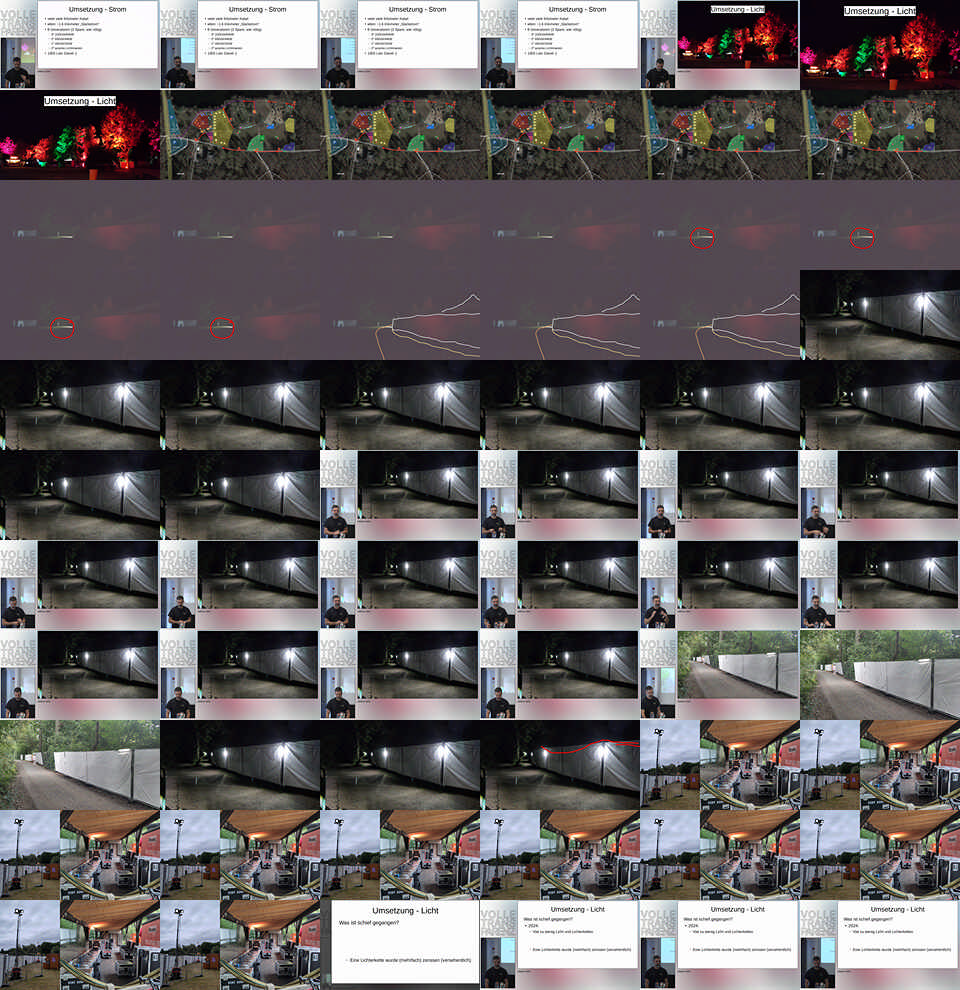The width and height of the screenshot is (960, 990).
Task: Click the last full-frame daytime fence photo
Action: [x=80, y=765]
